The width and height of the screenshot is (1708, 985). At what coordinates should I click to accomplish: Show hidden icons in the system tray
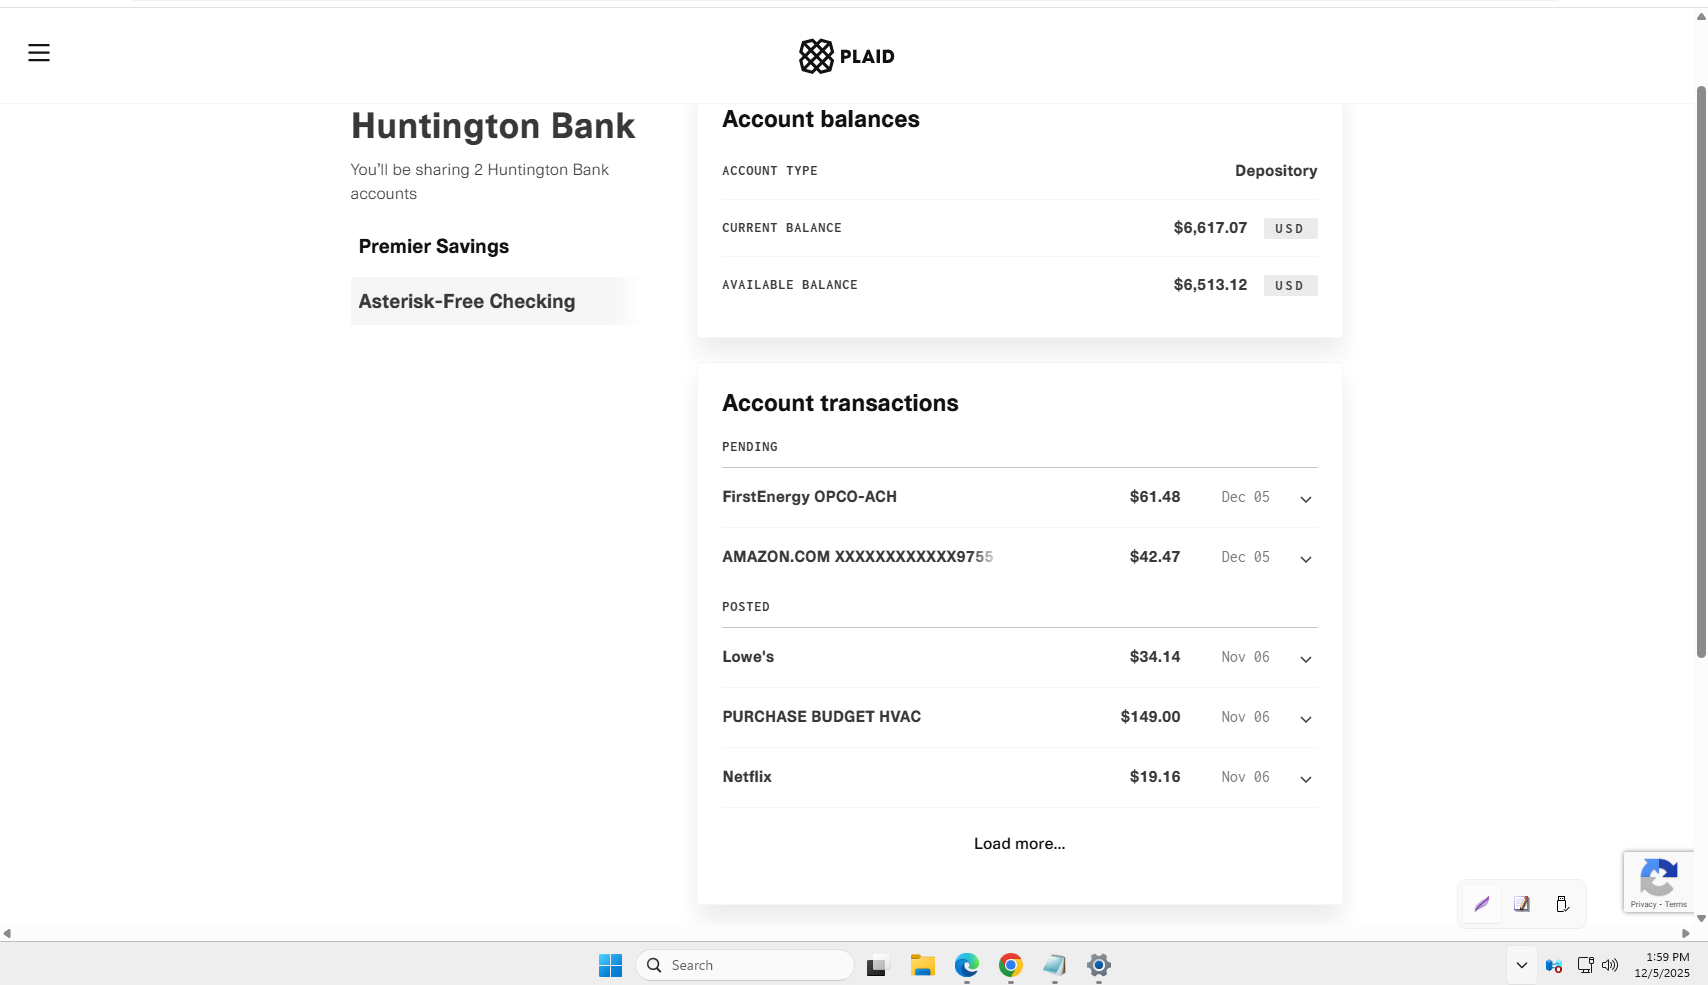(x=1521, y=965)
